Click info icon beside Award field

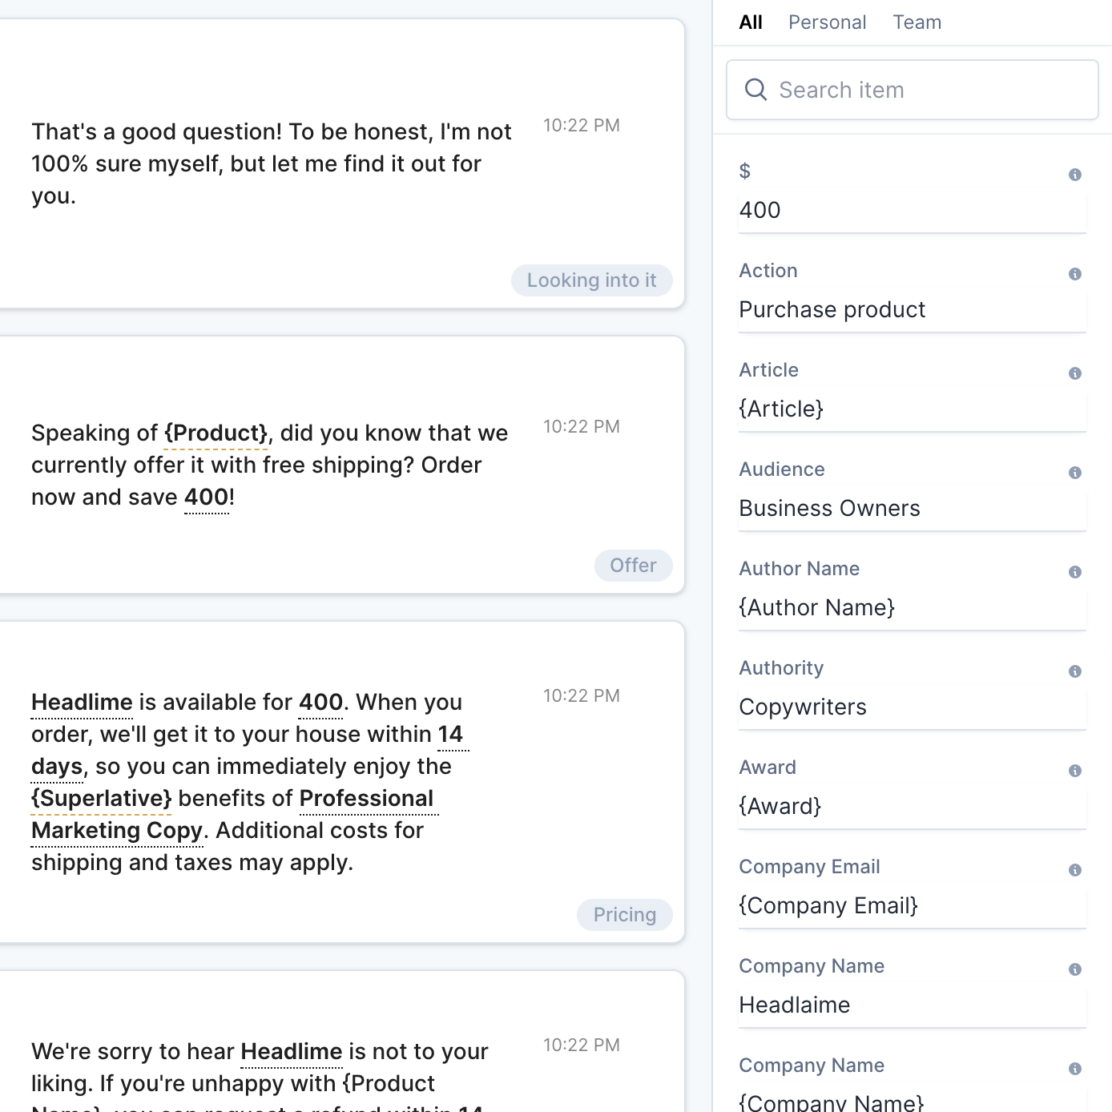1075,771
